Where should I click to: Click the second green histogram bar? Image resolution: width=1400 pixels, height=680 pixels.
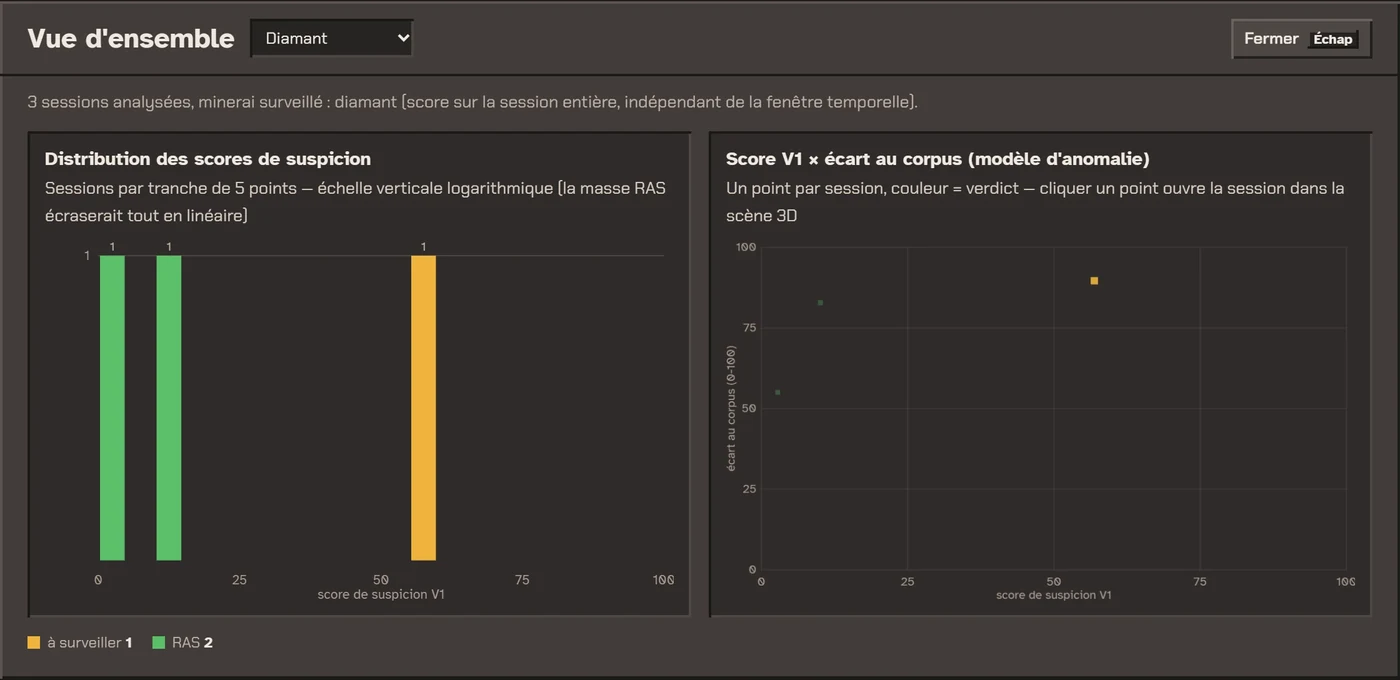(169, 408)
